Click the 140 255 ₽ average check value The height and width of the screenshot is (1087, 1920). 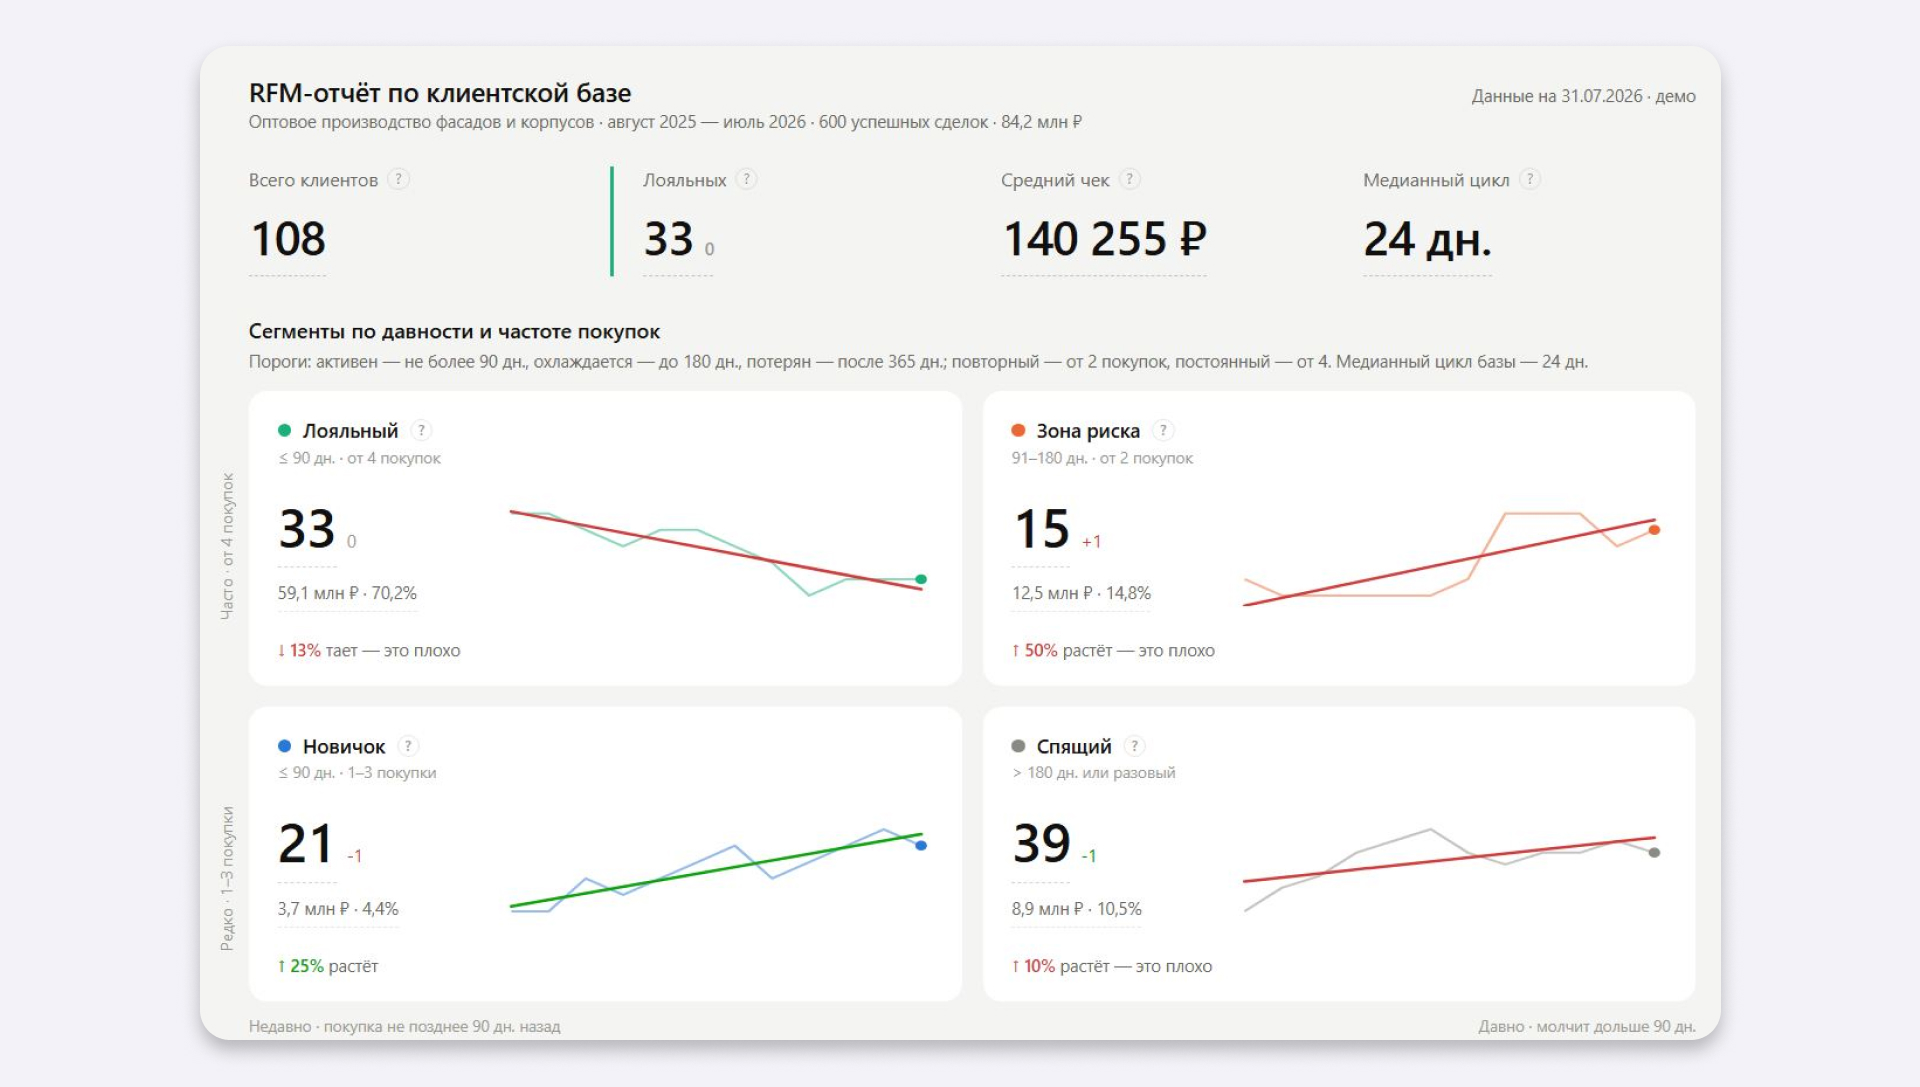(x=1104, y=240)
